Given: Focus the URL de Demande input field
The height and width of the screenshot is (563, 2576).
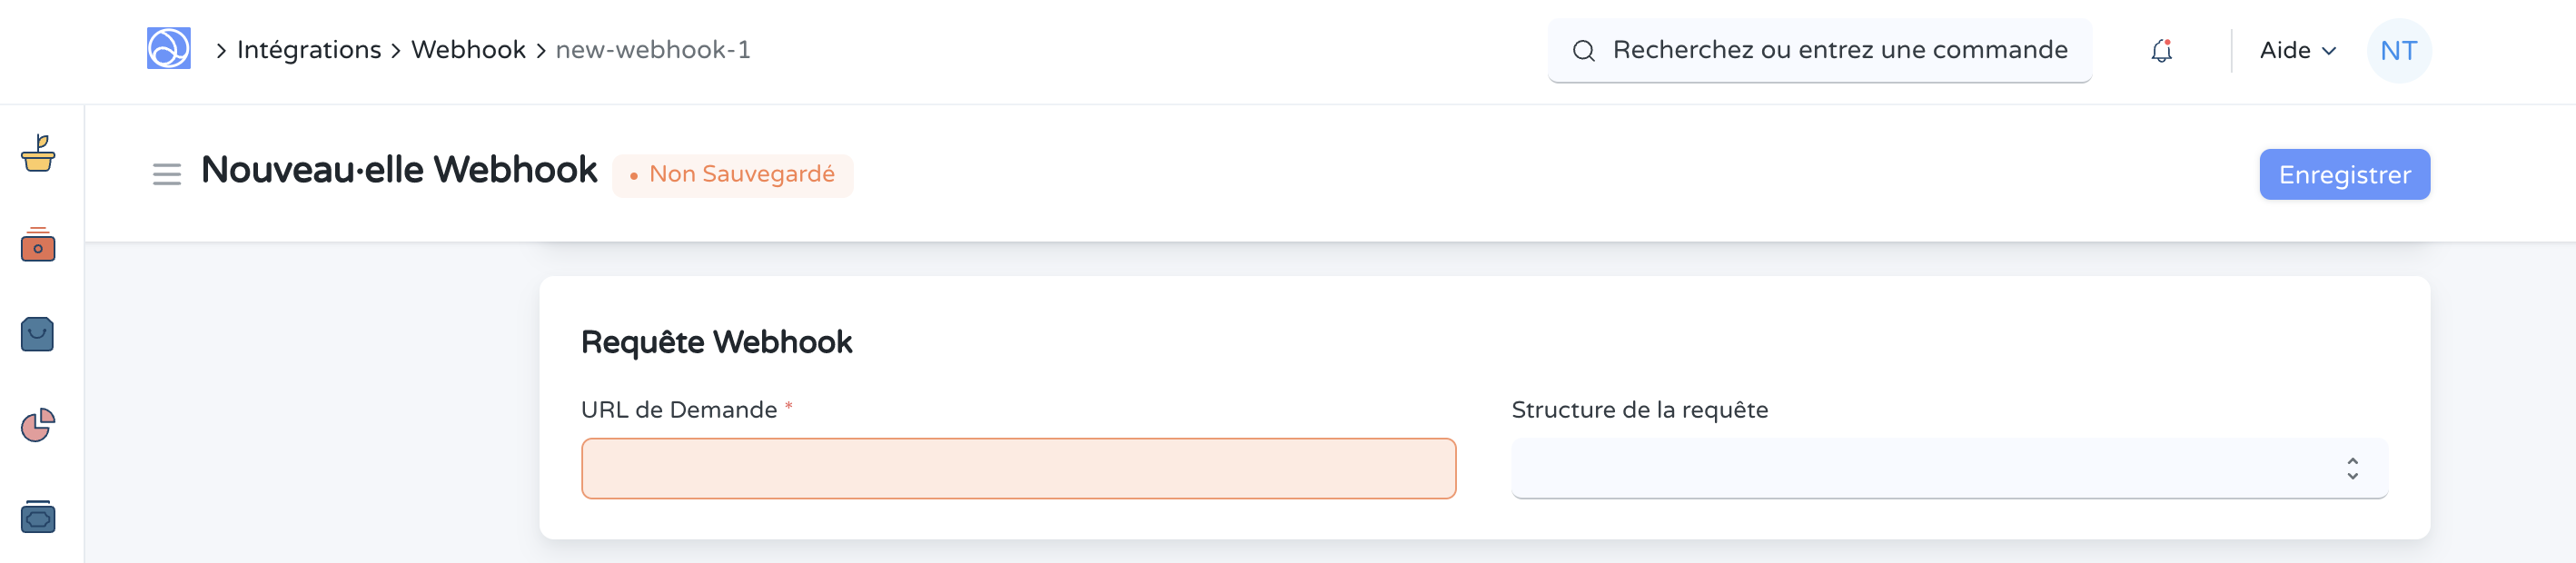Looking at the screenshot, I should (1018, 468).
